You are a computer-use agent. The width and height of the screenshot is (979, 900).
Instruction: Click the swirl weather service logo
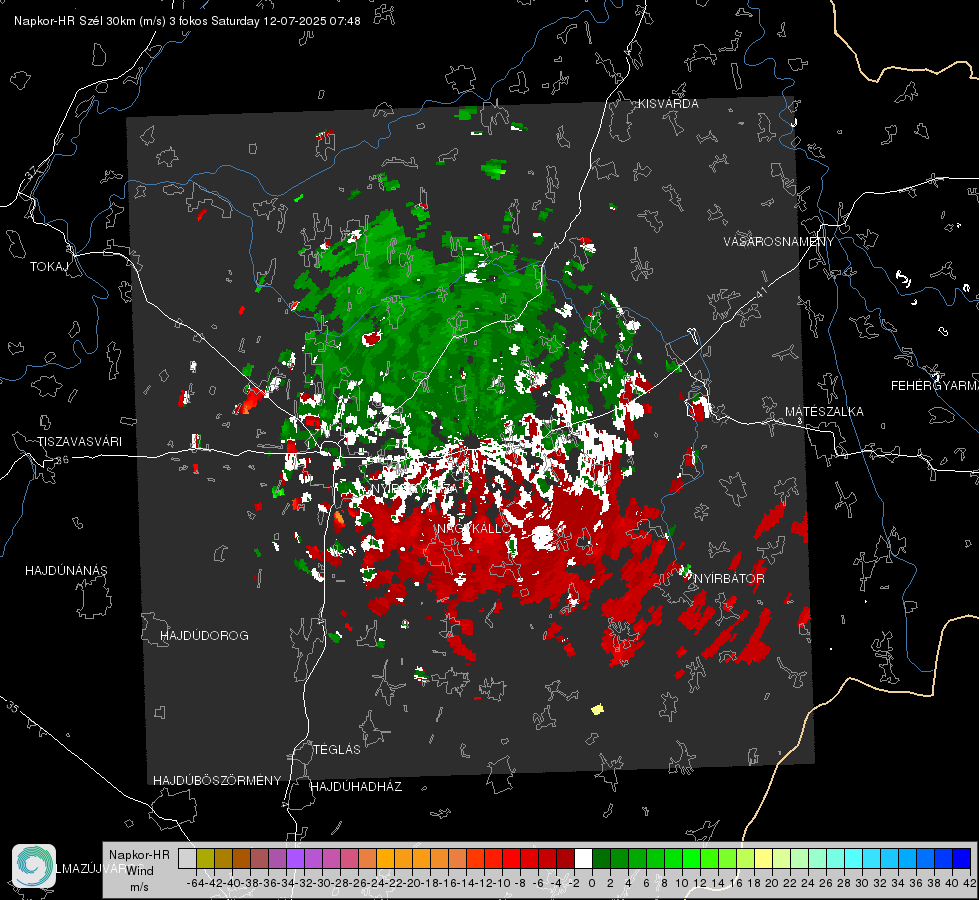pos(34,866)
